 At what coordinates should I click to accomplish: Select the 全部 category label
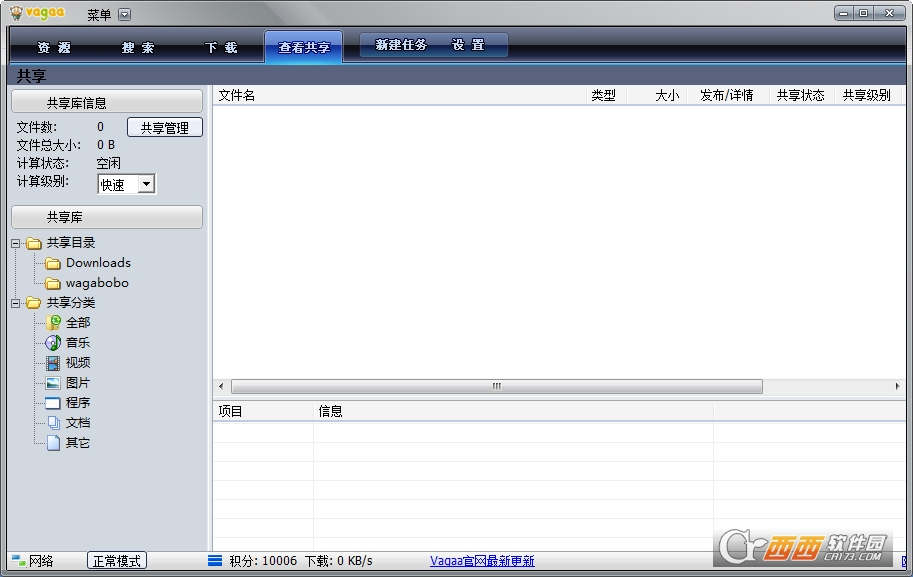pos(77,323)
